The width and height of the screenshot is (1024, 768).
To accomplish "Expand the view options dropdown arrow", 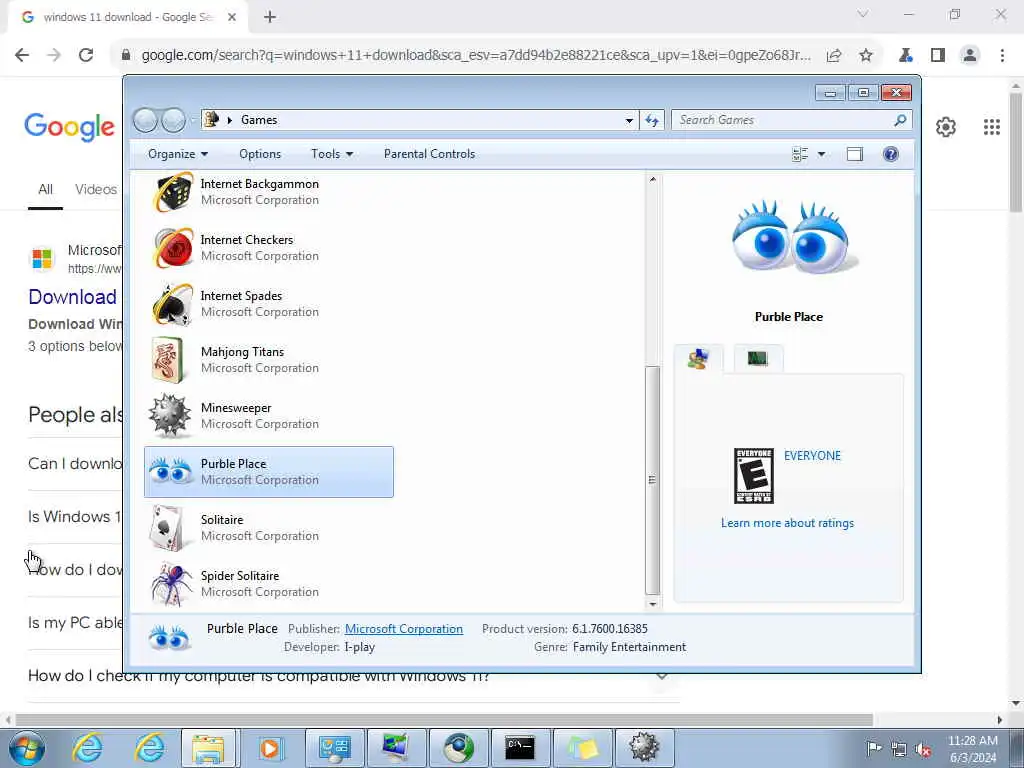I will (822, 154).
